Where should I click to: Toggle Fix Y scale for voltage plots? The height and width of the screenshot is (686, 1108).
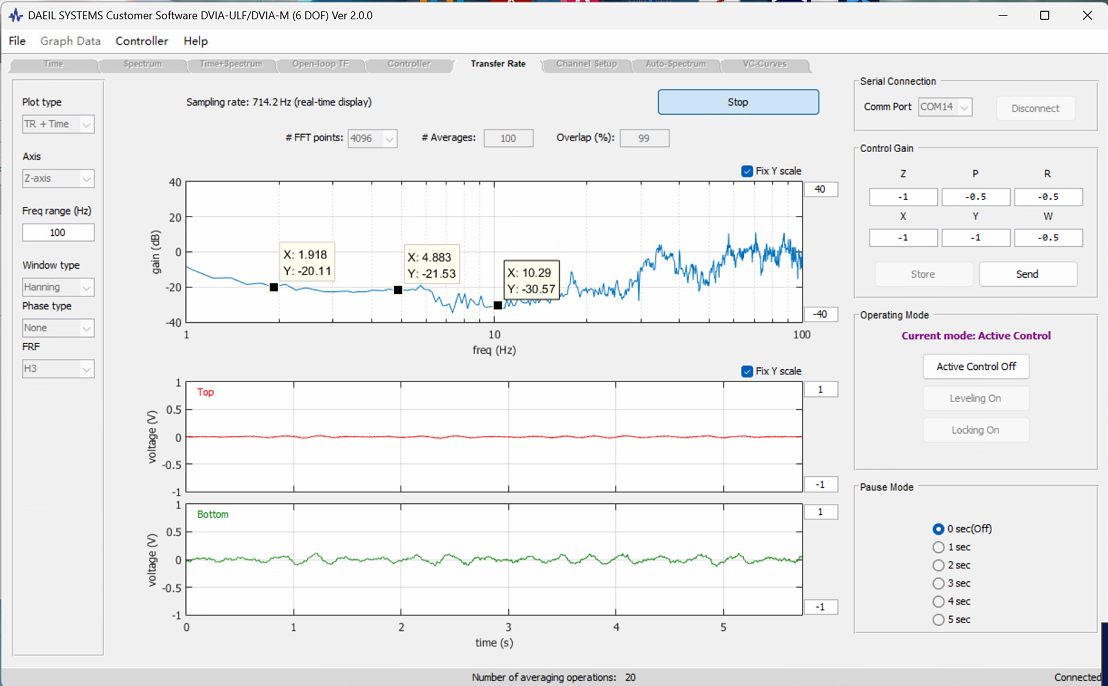[747, 372]
